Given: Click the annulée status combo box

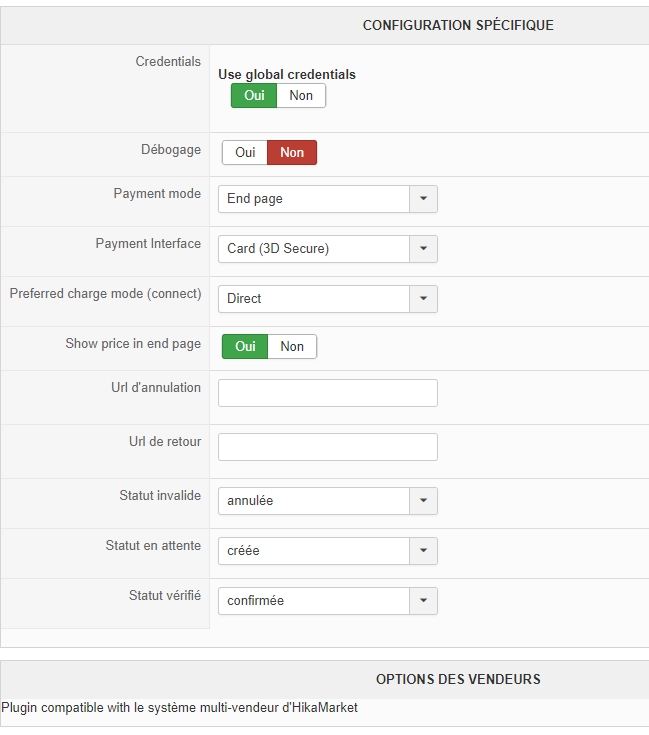Looking at the screenshot, I should (314, 500).
